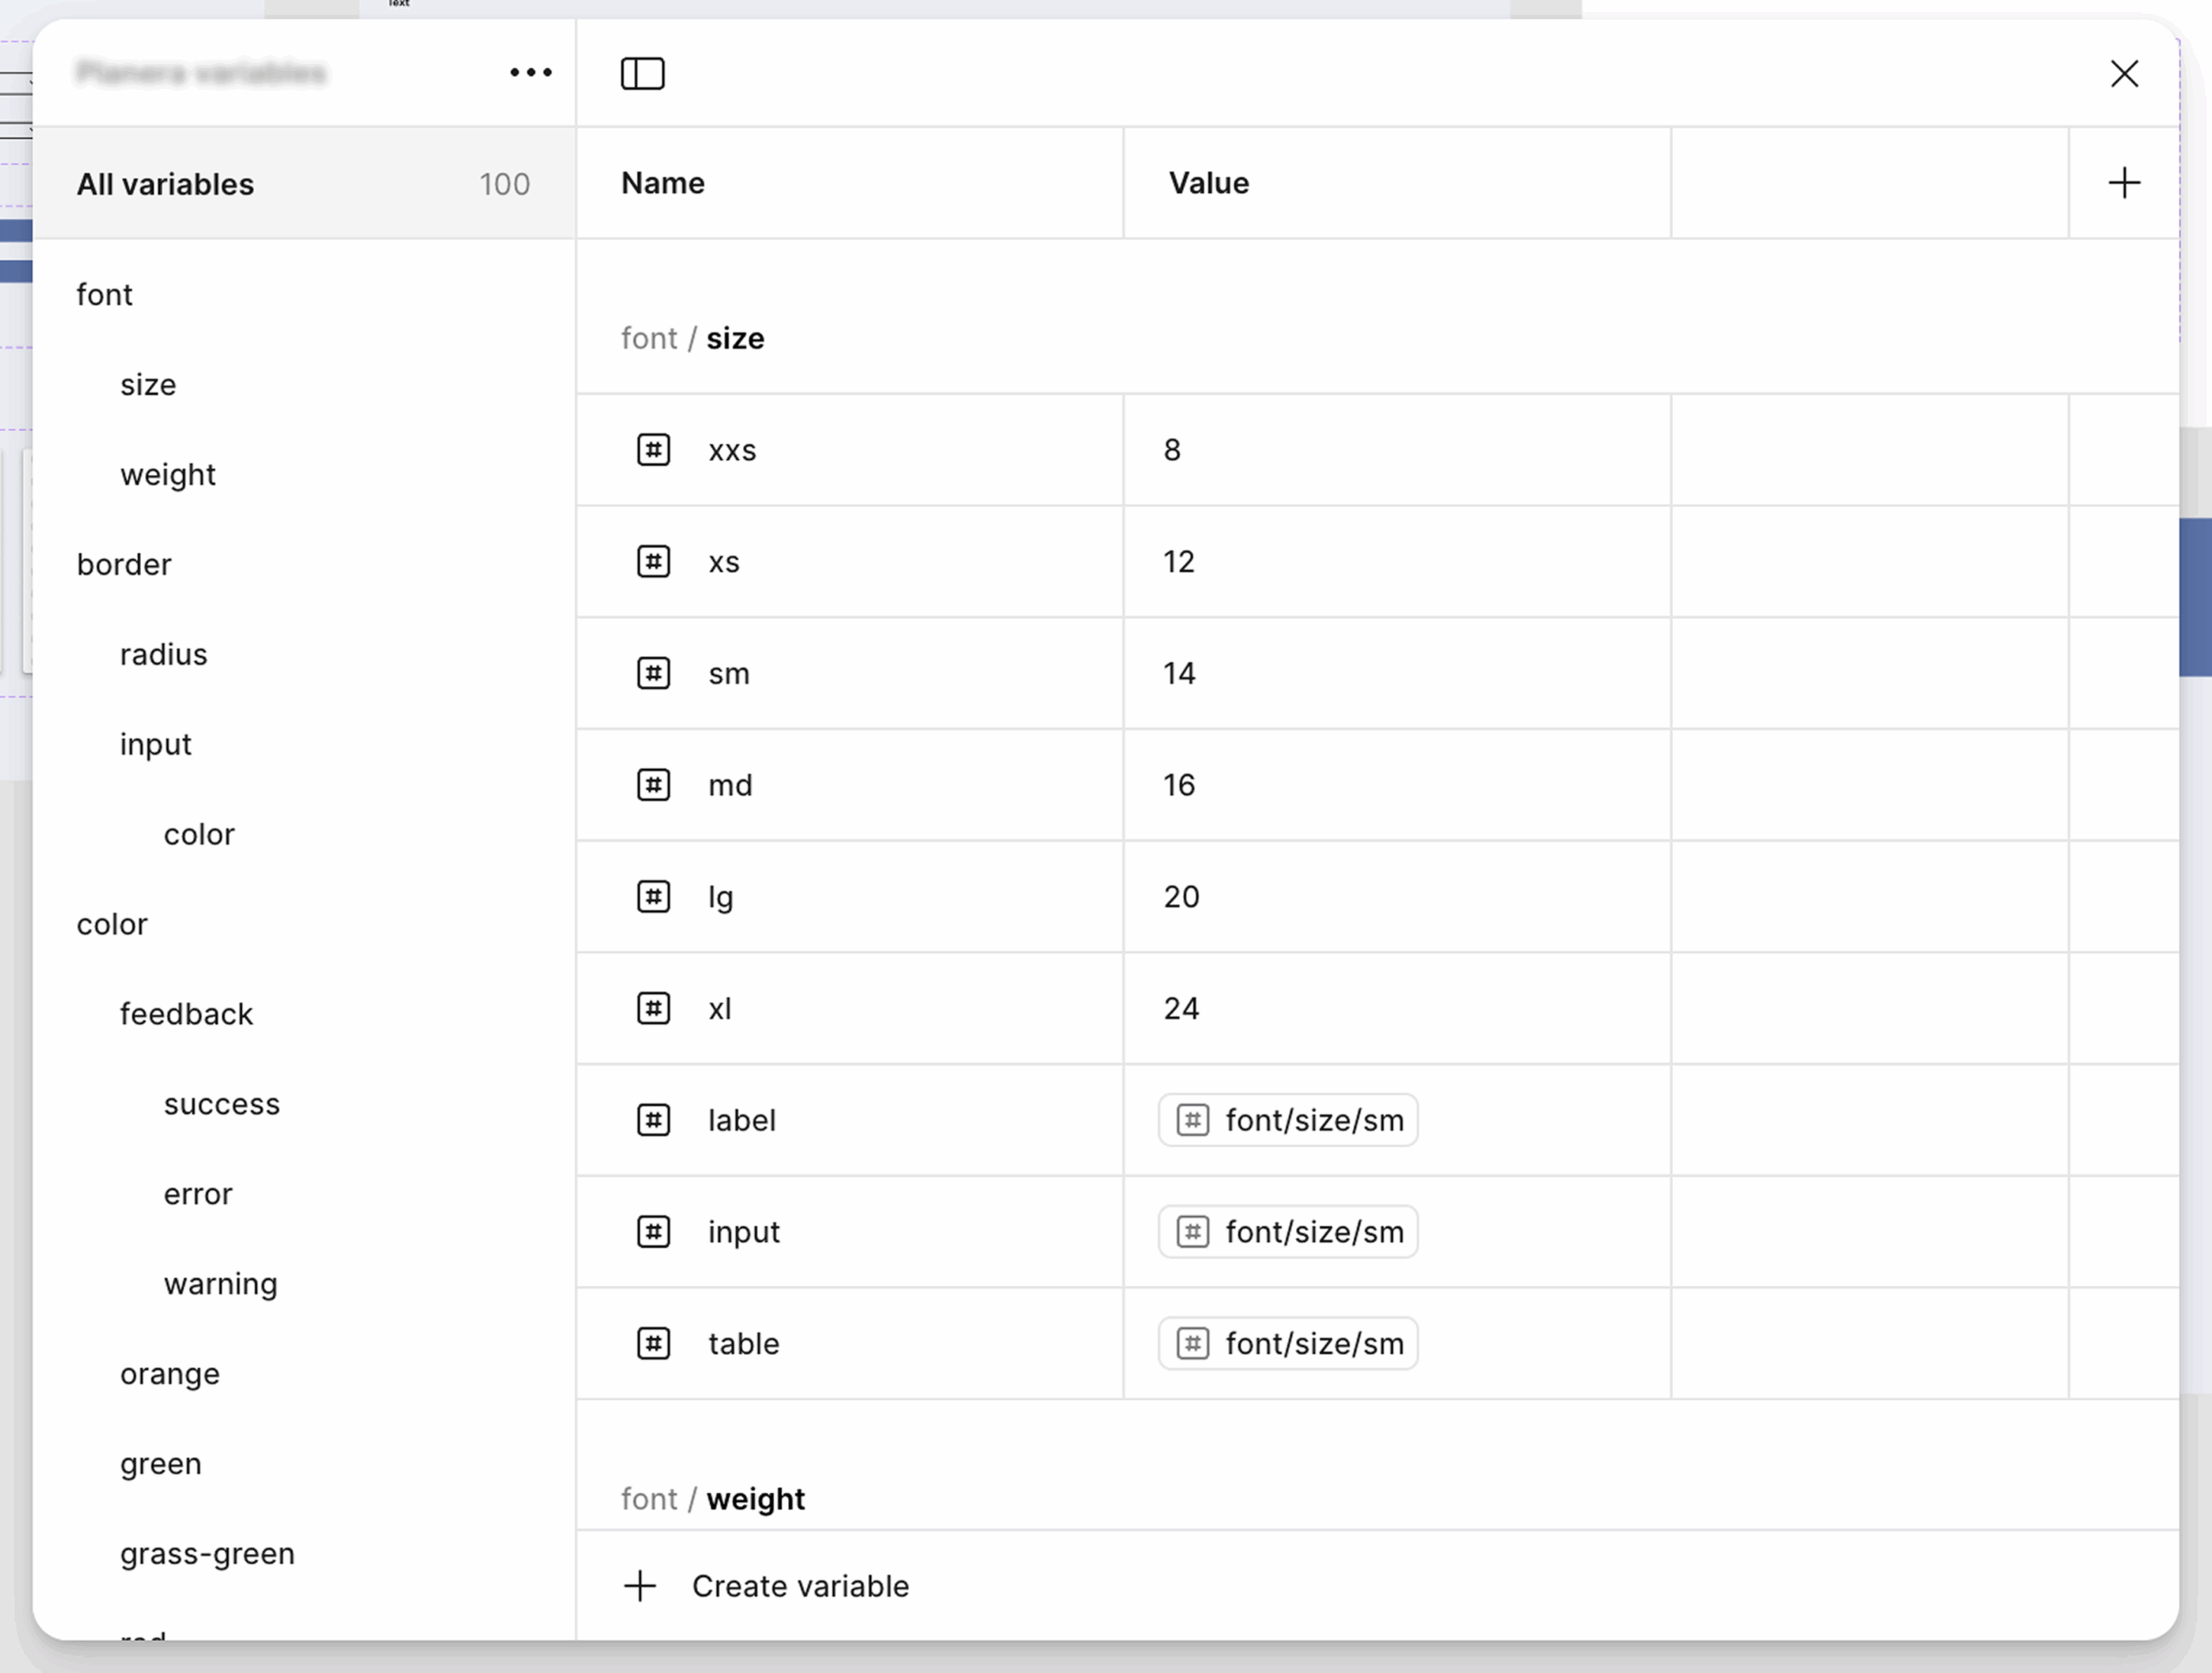Image resolution: width=2212 pixels, height=1673 pixels.
Task: Click the number icon inside the label alias chip
Action: [1192, 1120]
